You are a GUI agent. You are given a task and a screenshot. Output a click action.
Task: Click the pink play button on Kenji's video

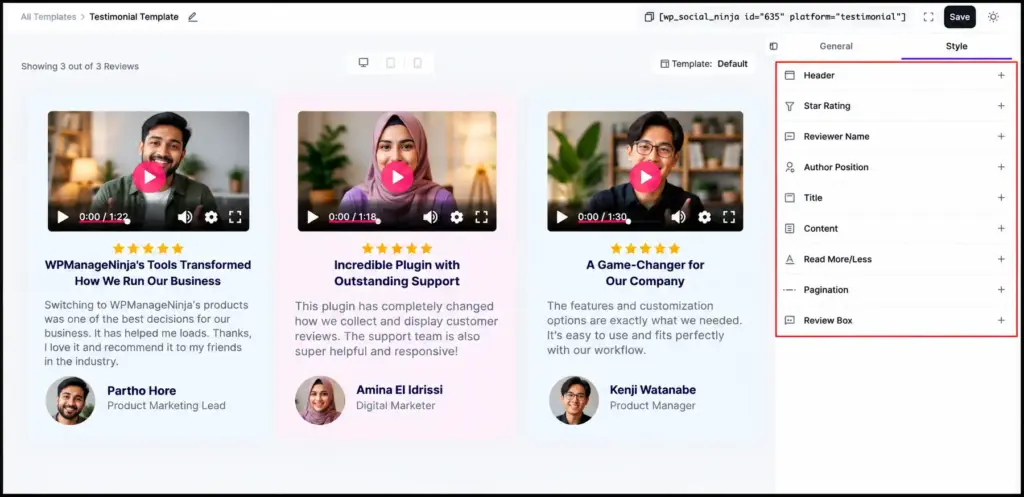coord(645,177)
